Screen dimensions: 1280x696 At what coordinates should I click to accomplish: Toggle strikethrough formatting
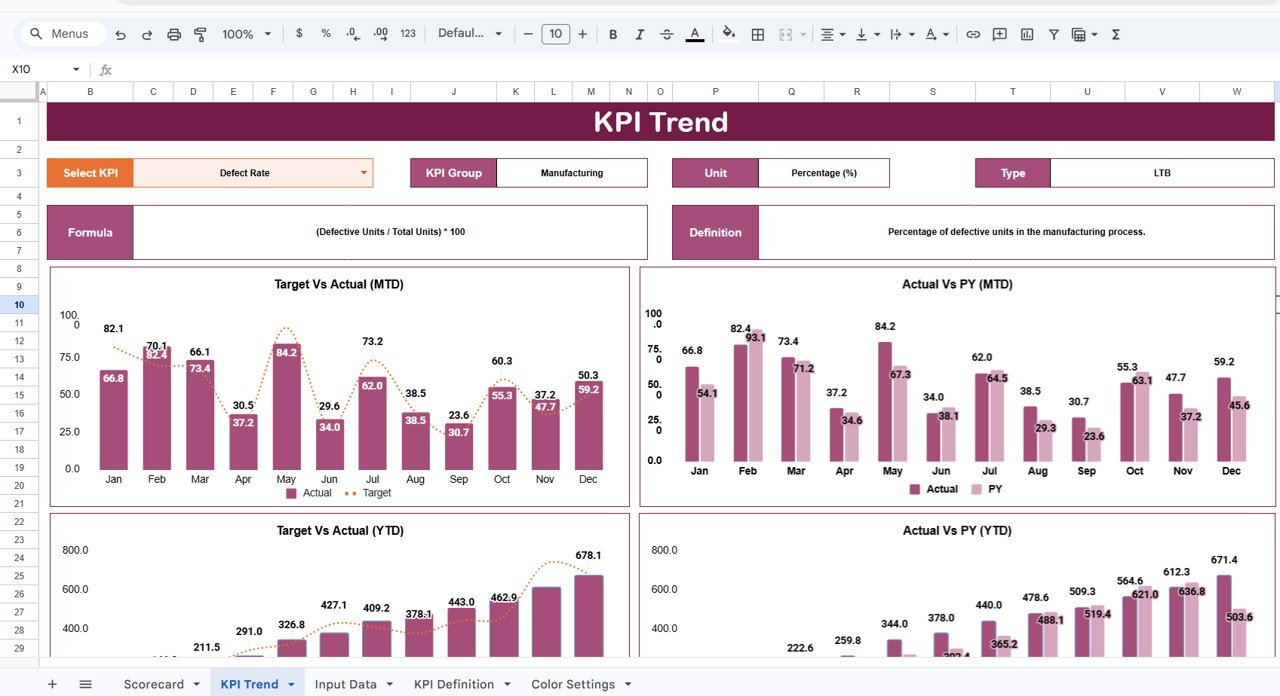[x=666, y=33]
